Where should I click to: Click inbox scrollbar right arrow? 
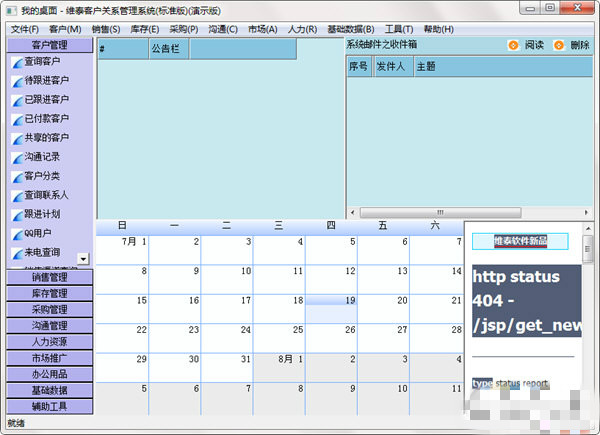586,212
